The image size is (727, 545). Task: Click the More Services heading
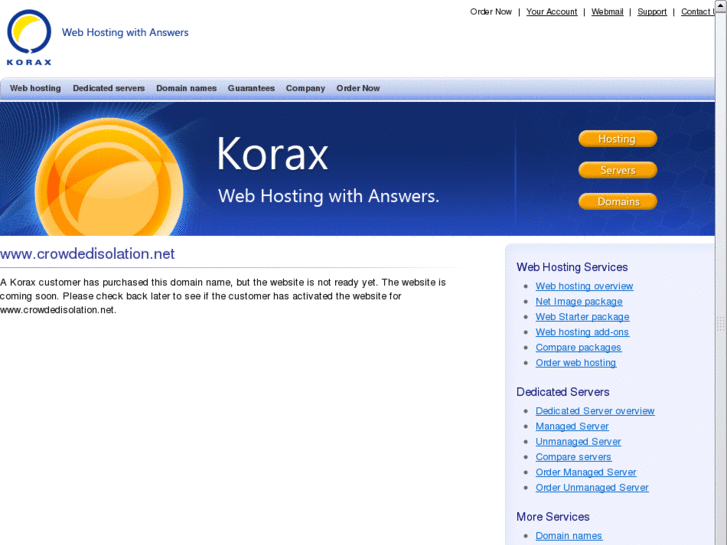[x=553, y=517]
